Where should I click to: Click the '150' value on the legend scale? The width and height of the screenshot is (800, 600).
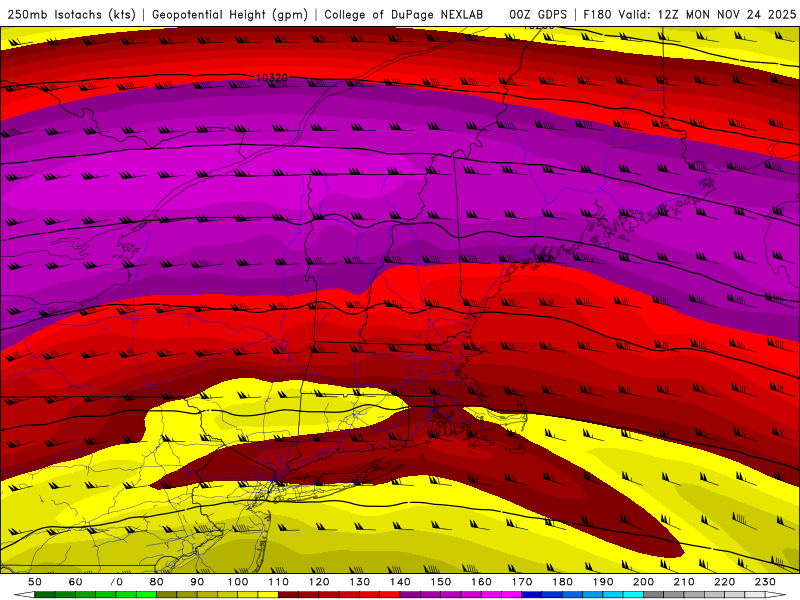pyautogui.click(x=440, y=582)
